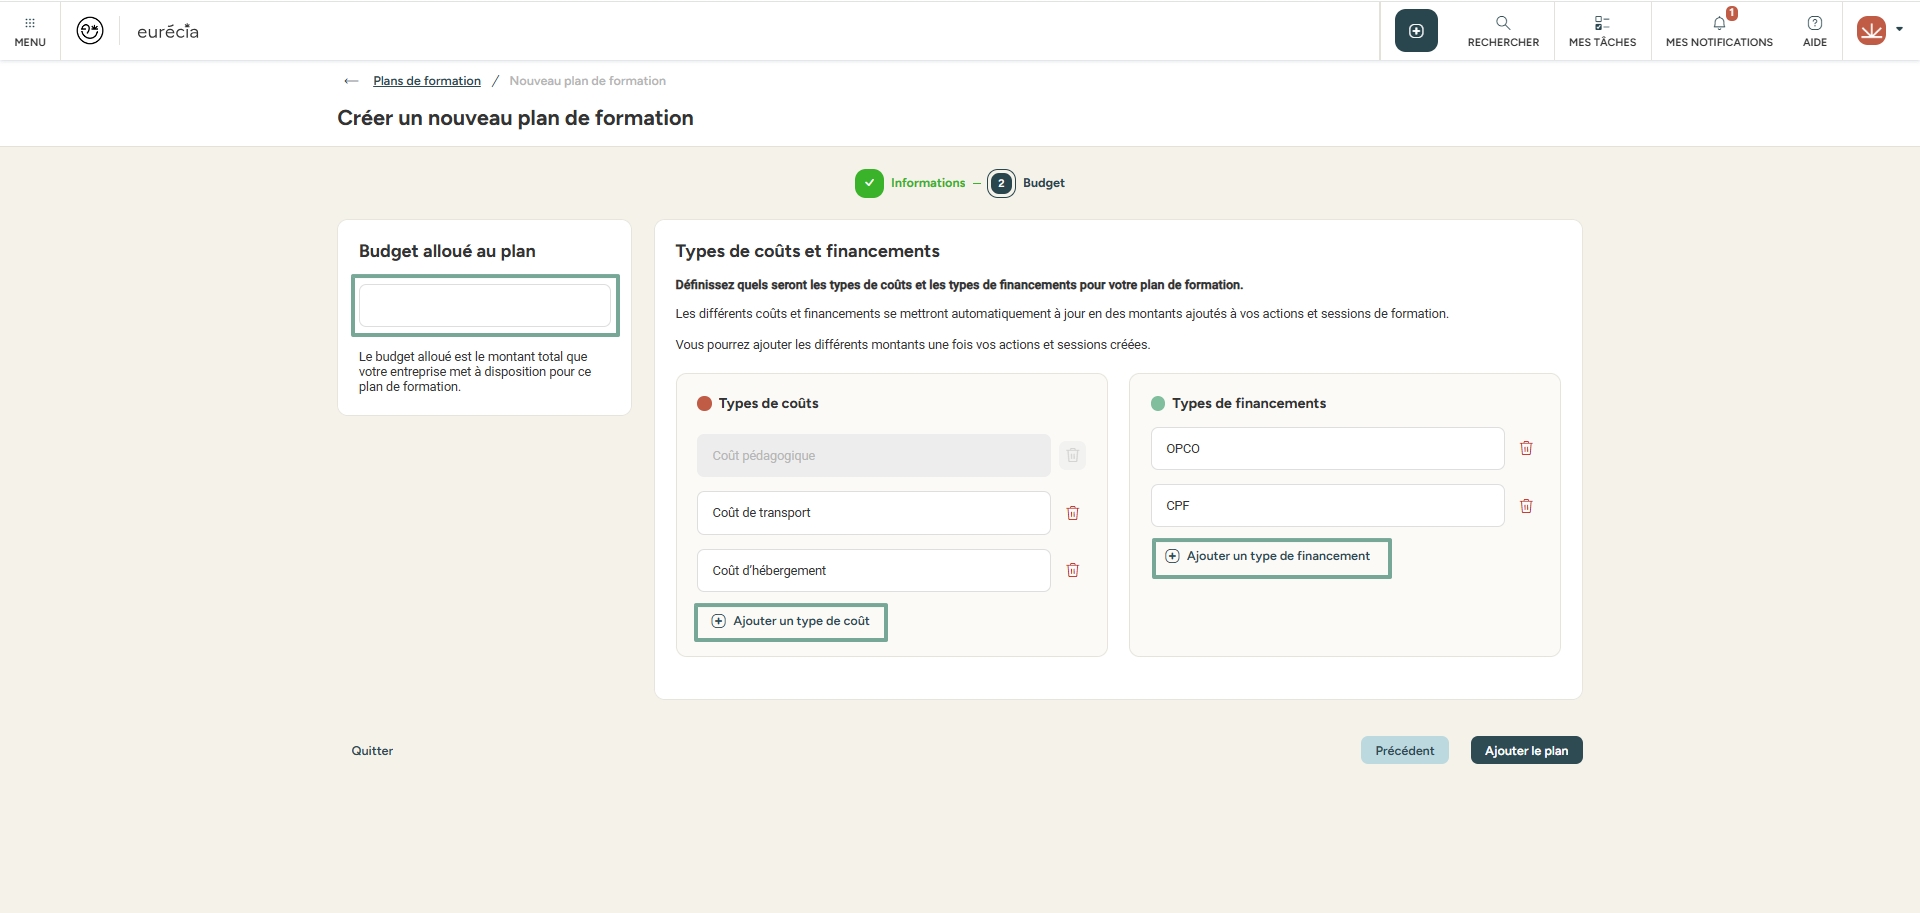This screenshot has height=913, width=1920.
Task: Delete the Coût d'hébergement row
Action: click(x=1073, y=570)
